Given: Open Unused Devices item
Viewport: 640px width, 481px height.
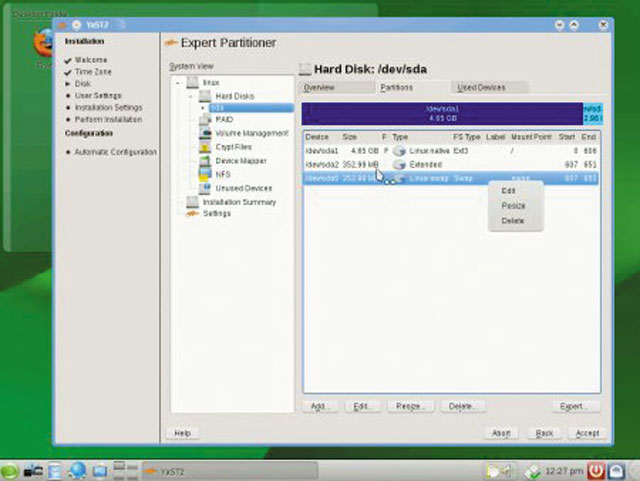Looking at the screenshot, I should [x=243, y=188].
